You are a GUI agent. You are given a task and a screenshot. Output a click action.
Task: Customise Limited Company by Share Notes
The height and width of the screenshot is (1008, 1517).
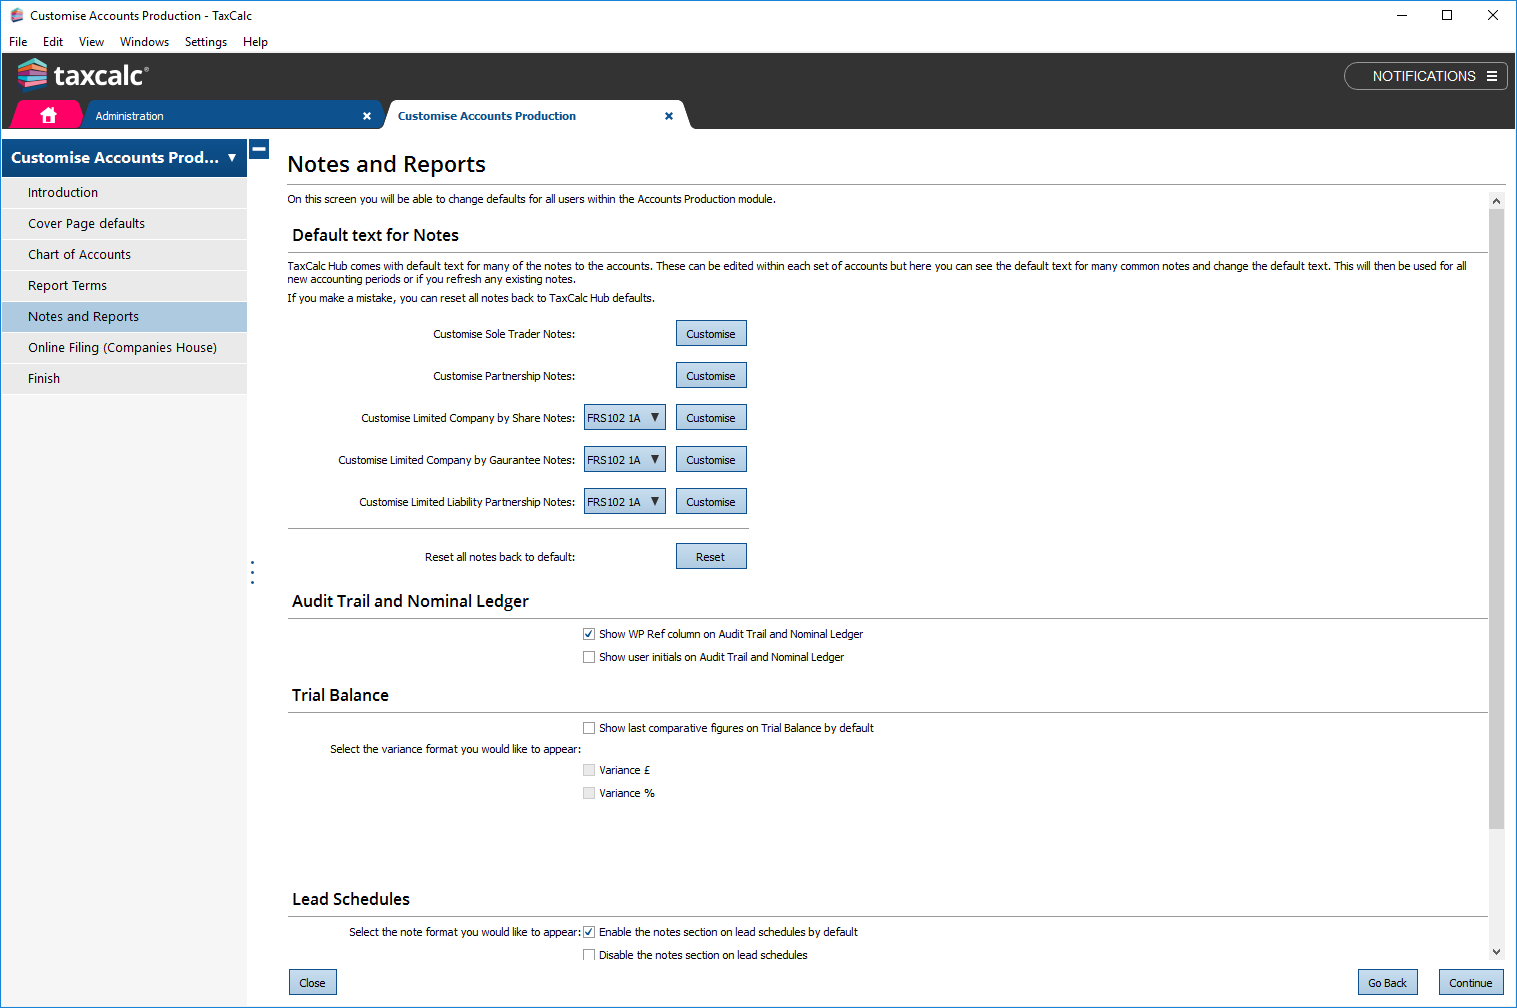coord(711,418)
